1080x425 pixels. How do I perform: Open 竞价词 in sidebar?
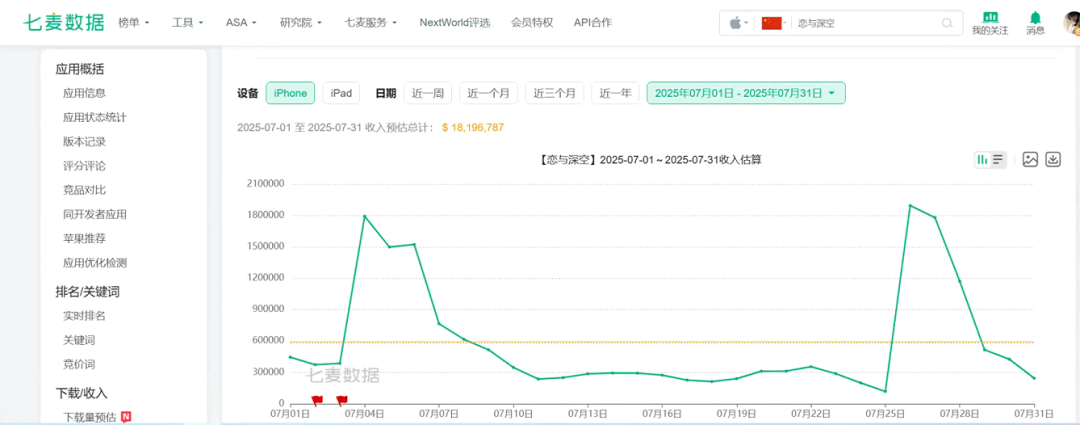click(79, 364)
